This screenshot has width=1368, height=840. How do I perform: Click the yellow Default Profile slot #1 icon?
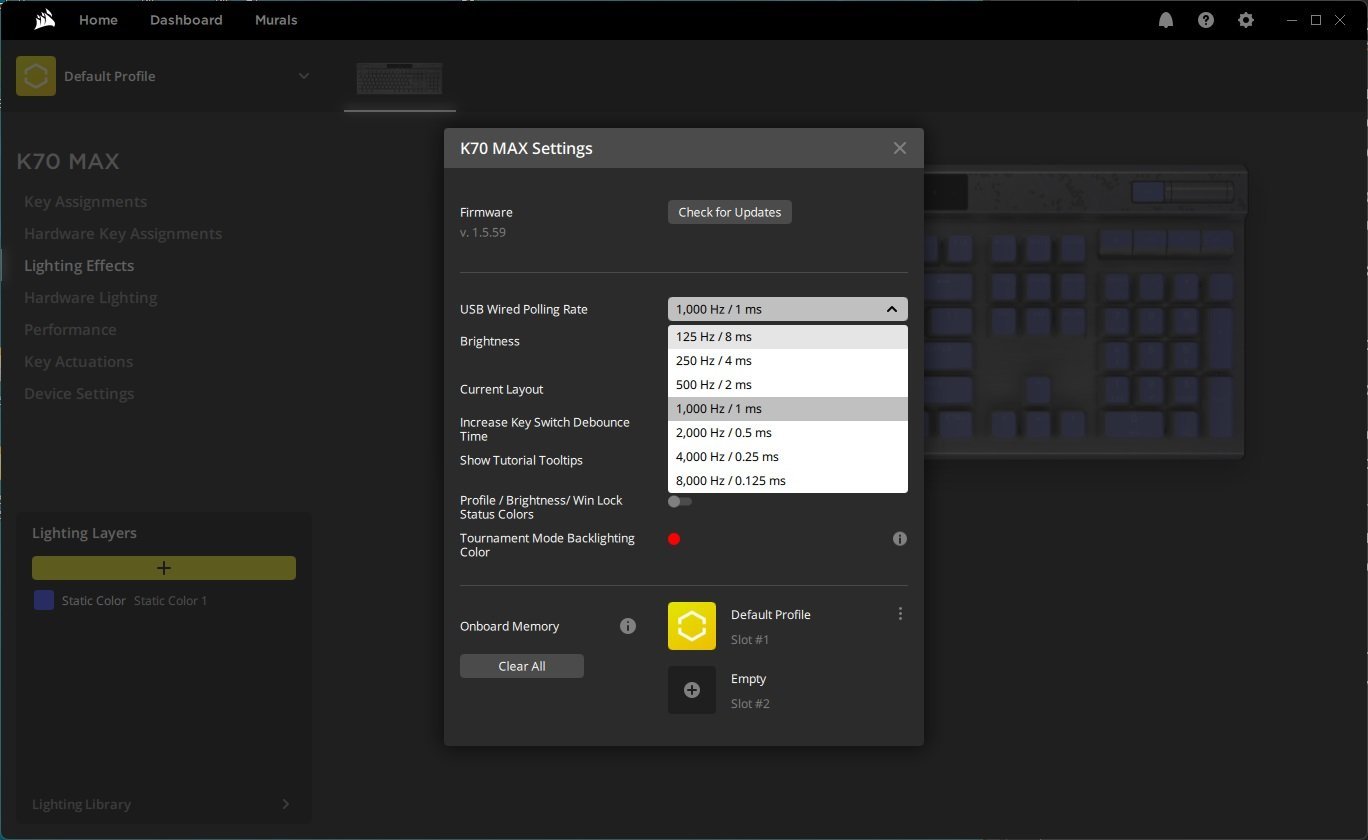(692, 626)
